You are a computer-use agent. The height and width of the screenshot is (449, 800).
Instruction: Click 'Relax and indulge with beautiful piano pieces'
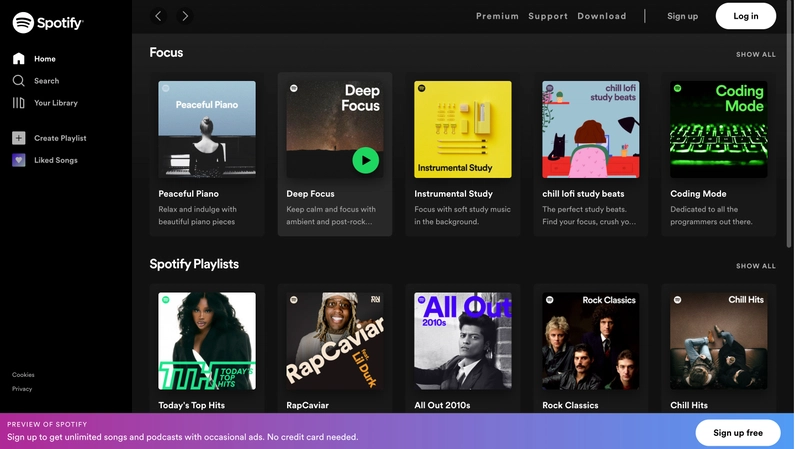[197, 215]
